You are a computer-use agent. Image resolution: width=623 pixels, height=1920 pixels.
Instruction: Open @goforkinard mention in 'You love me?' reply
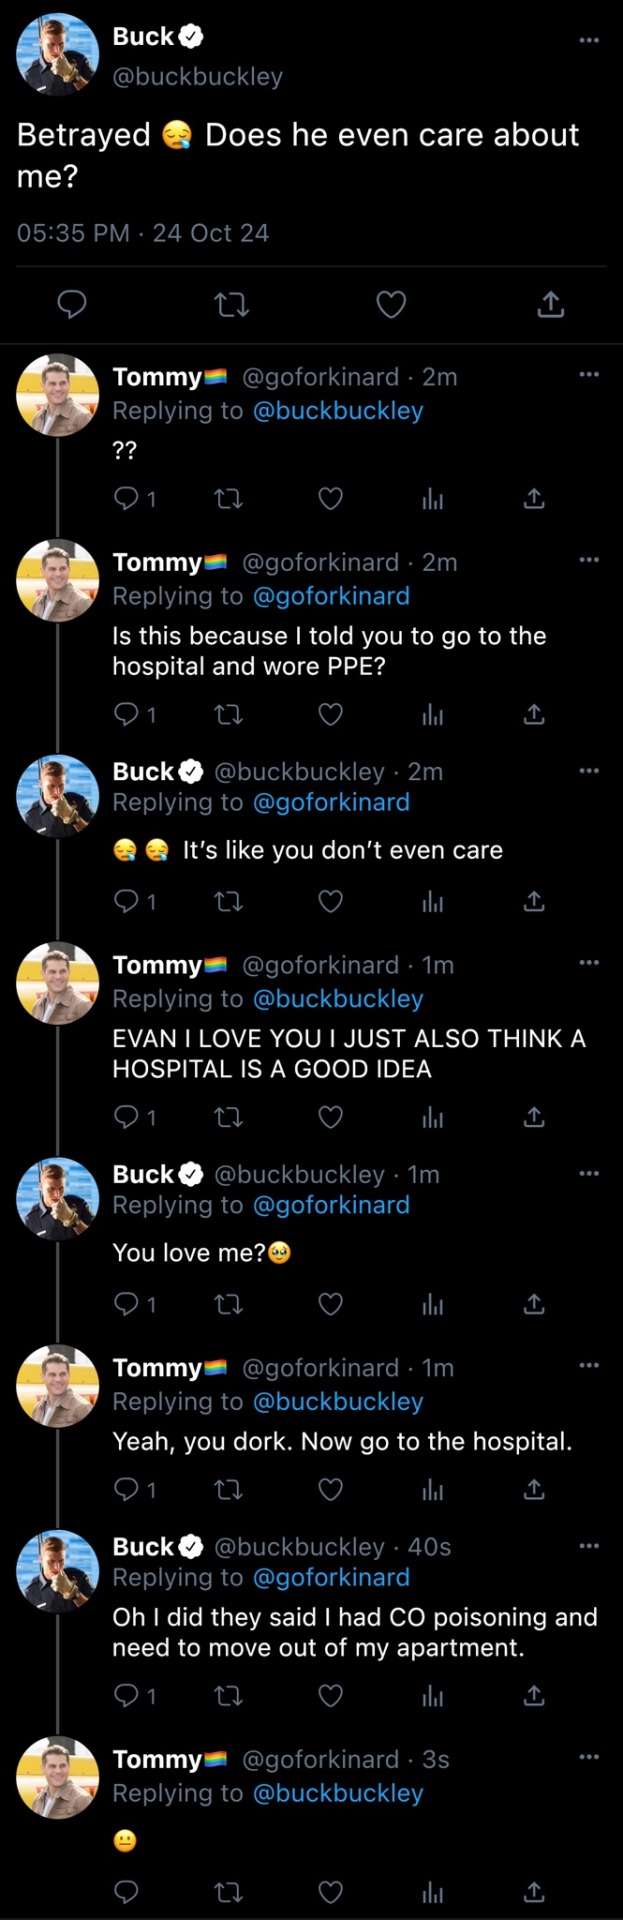(331, 1205)
